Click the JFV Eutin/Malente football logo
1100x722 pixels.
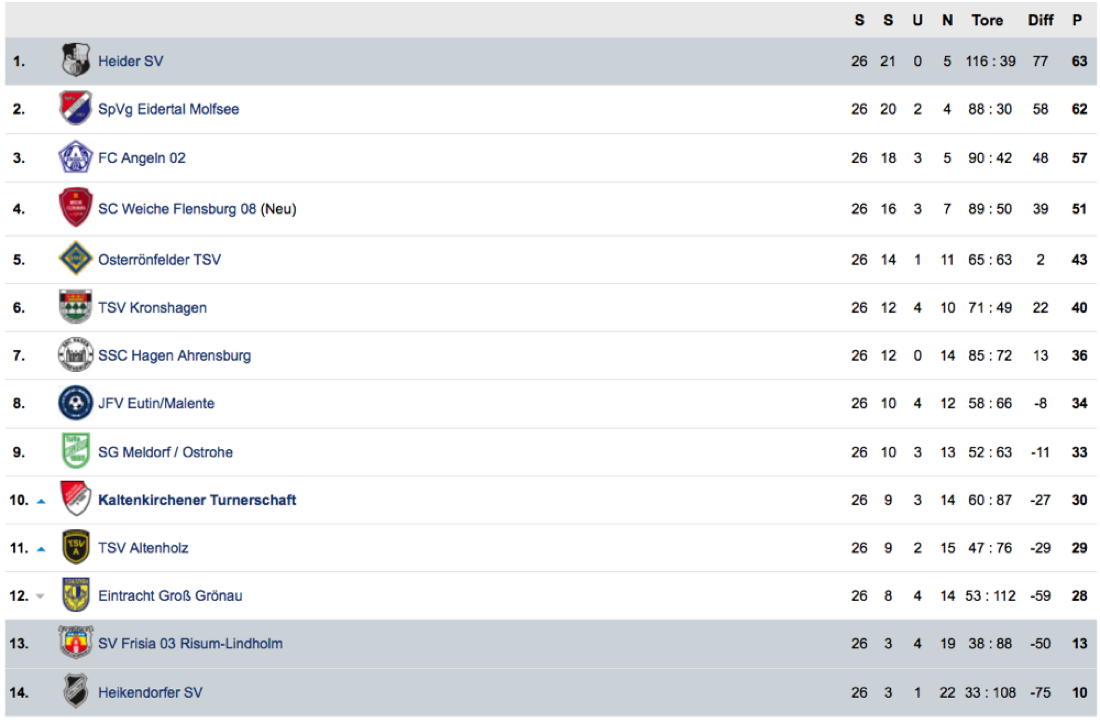[x=75, y=403]
